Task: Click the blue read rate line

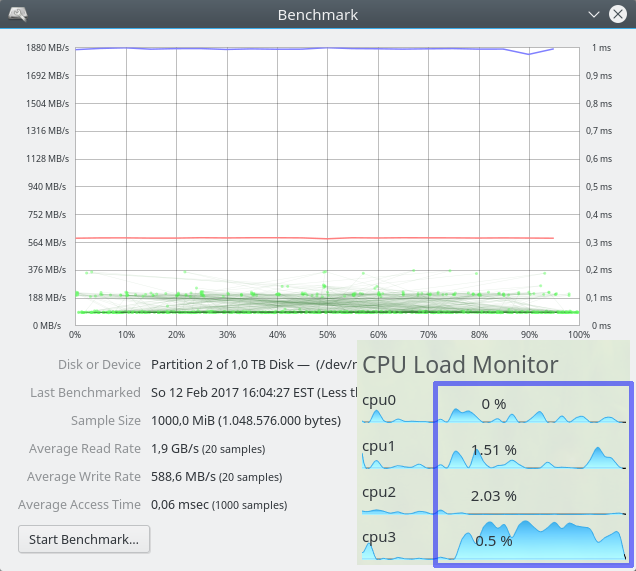Action: coord(314,49)
